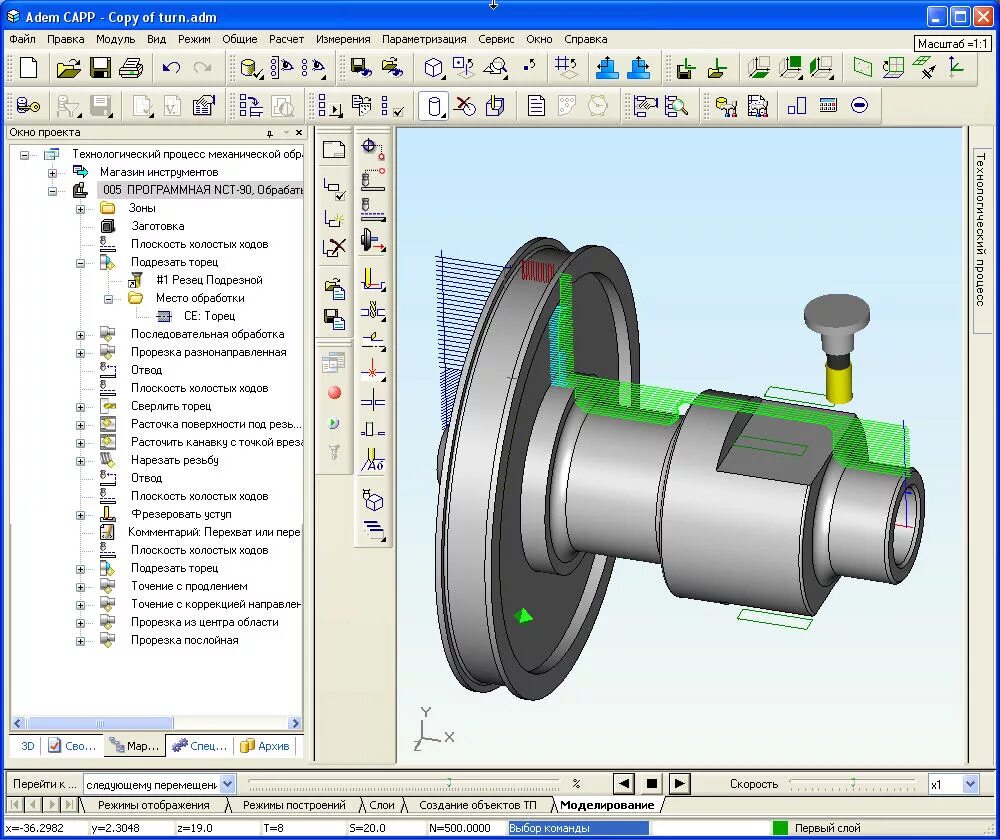
Task: Expand the Последовательная обработка node
Action: (x=80, y=335)
